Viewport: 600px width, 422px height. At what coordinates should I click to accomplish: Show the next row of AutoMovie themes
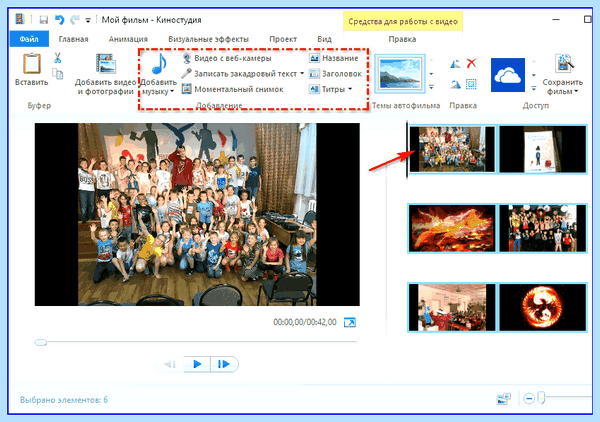[x=431, y=74]
